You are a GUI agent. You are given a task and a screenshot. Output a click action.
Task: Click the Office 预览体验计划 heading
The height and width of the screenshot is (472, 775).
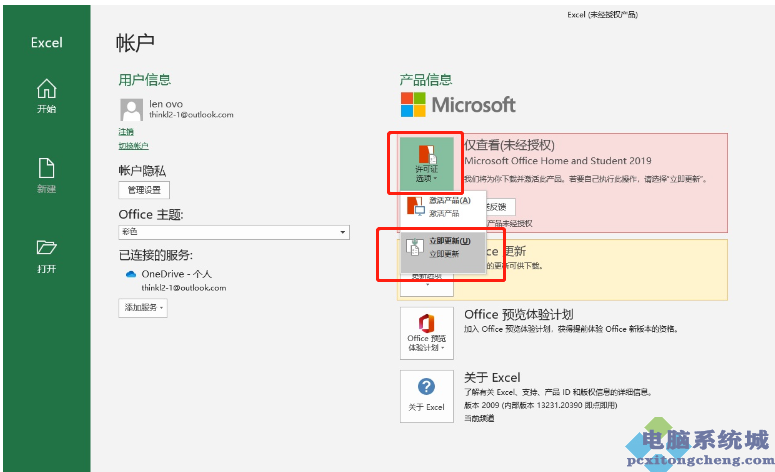518,314
